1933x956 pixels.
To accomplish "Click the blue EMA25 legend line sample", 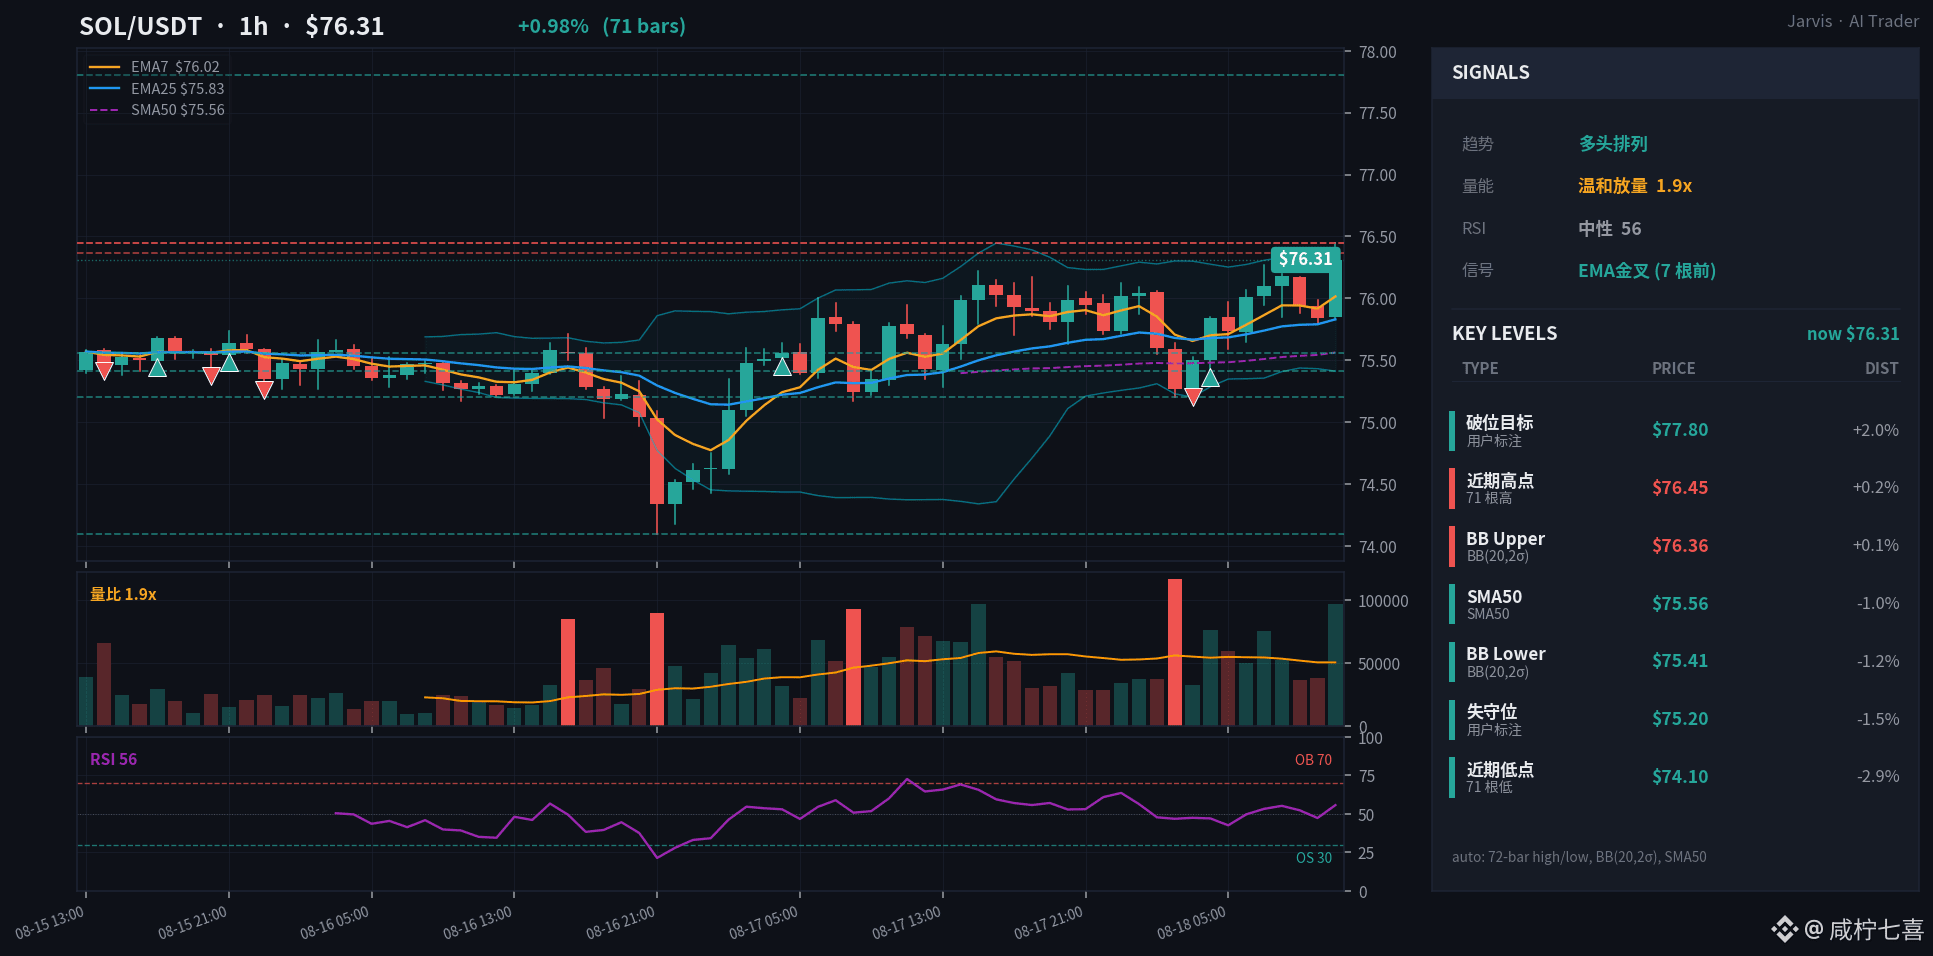I will tap(104, 89).
